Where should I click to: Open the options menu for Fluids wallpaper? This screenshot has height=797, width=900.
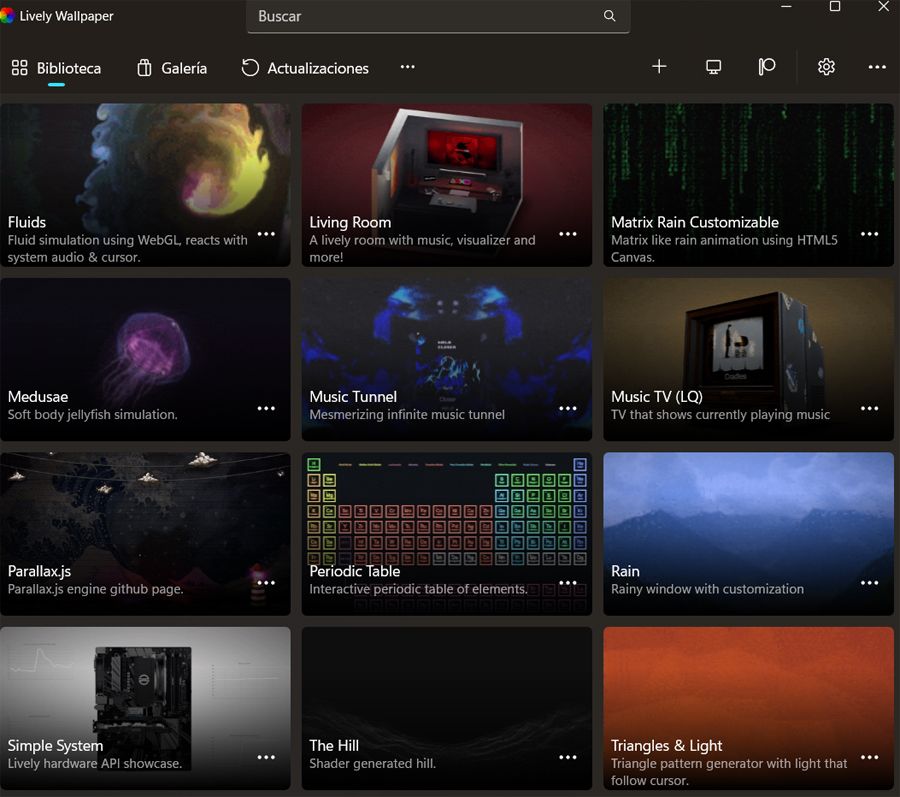(266, 234)
